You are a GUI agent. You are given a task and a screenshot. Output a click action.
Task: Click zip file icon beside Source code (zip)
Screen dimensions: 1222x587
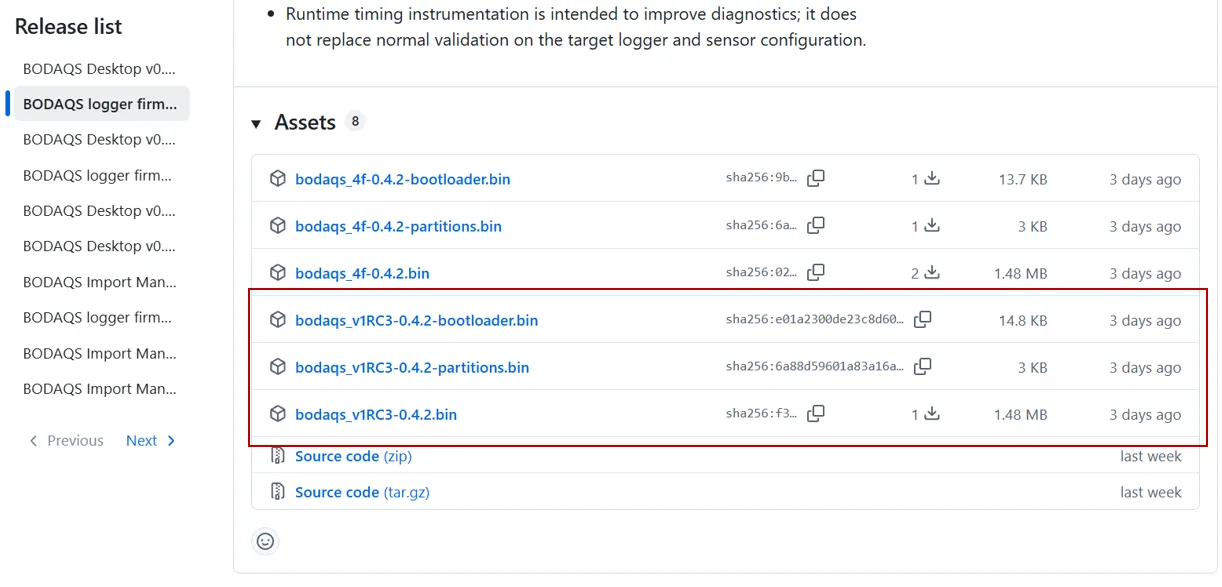[278, 456]
